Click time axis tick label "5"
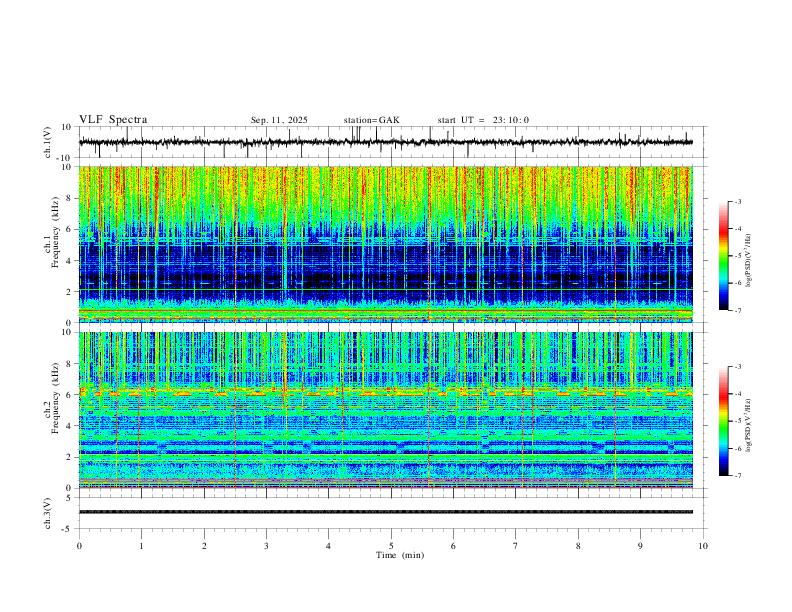Viewport: 792px width, 612px height. (x=391, y=546)
